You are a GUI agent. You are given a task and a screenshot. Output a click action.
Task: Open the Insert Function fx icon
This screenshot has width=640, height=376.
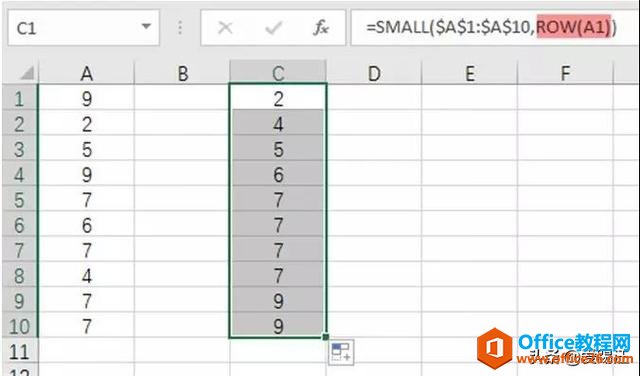tap(321, 28)
